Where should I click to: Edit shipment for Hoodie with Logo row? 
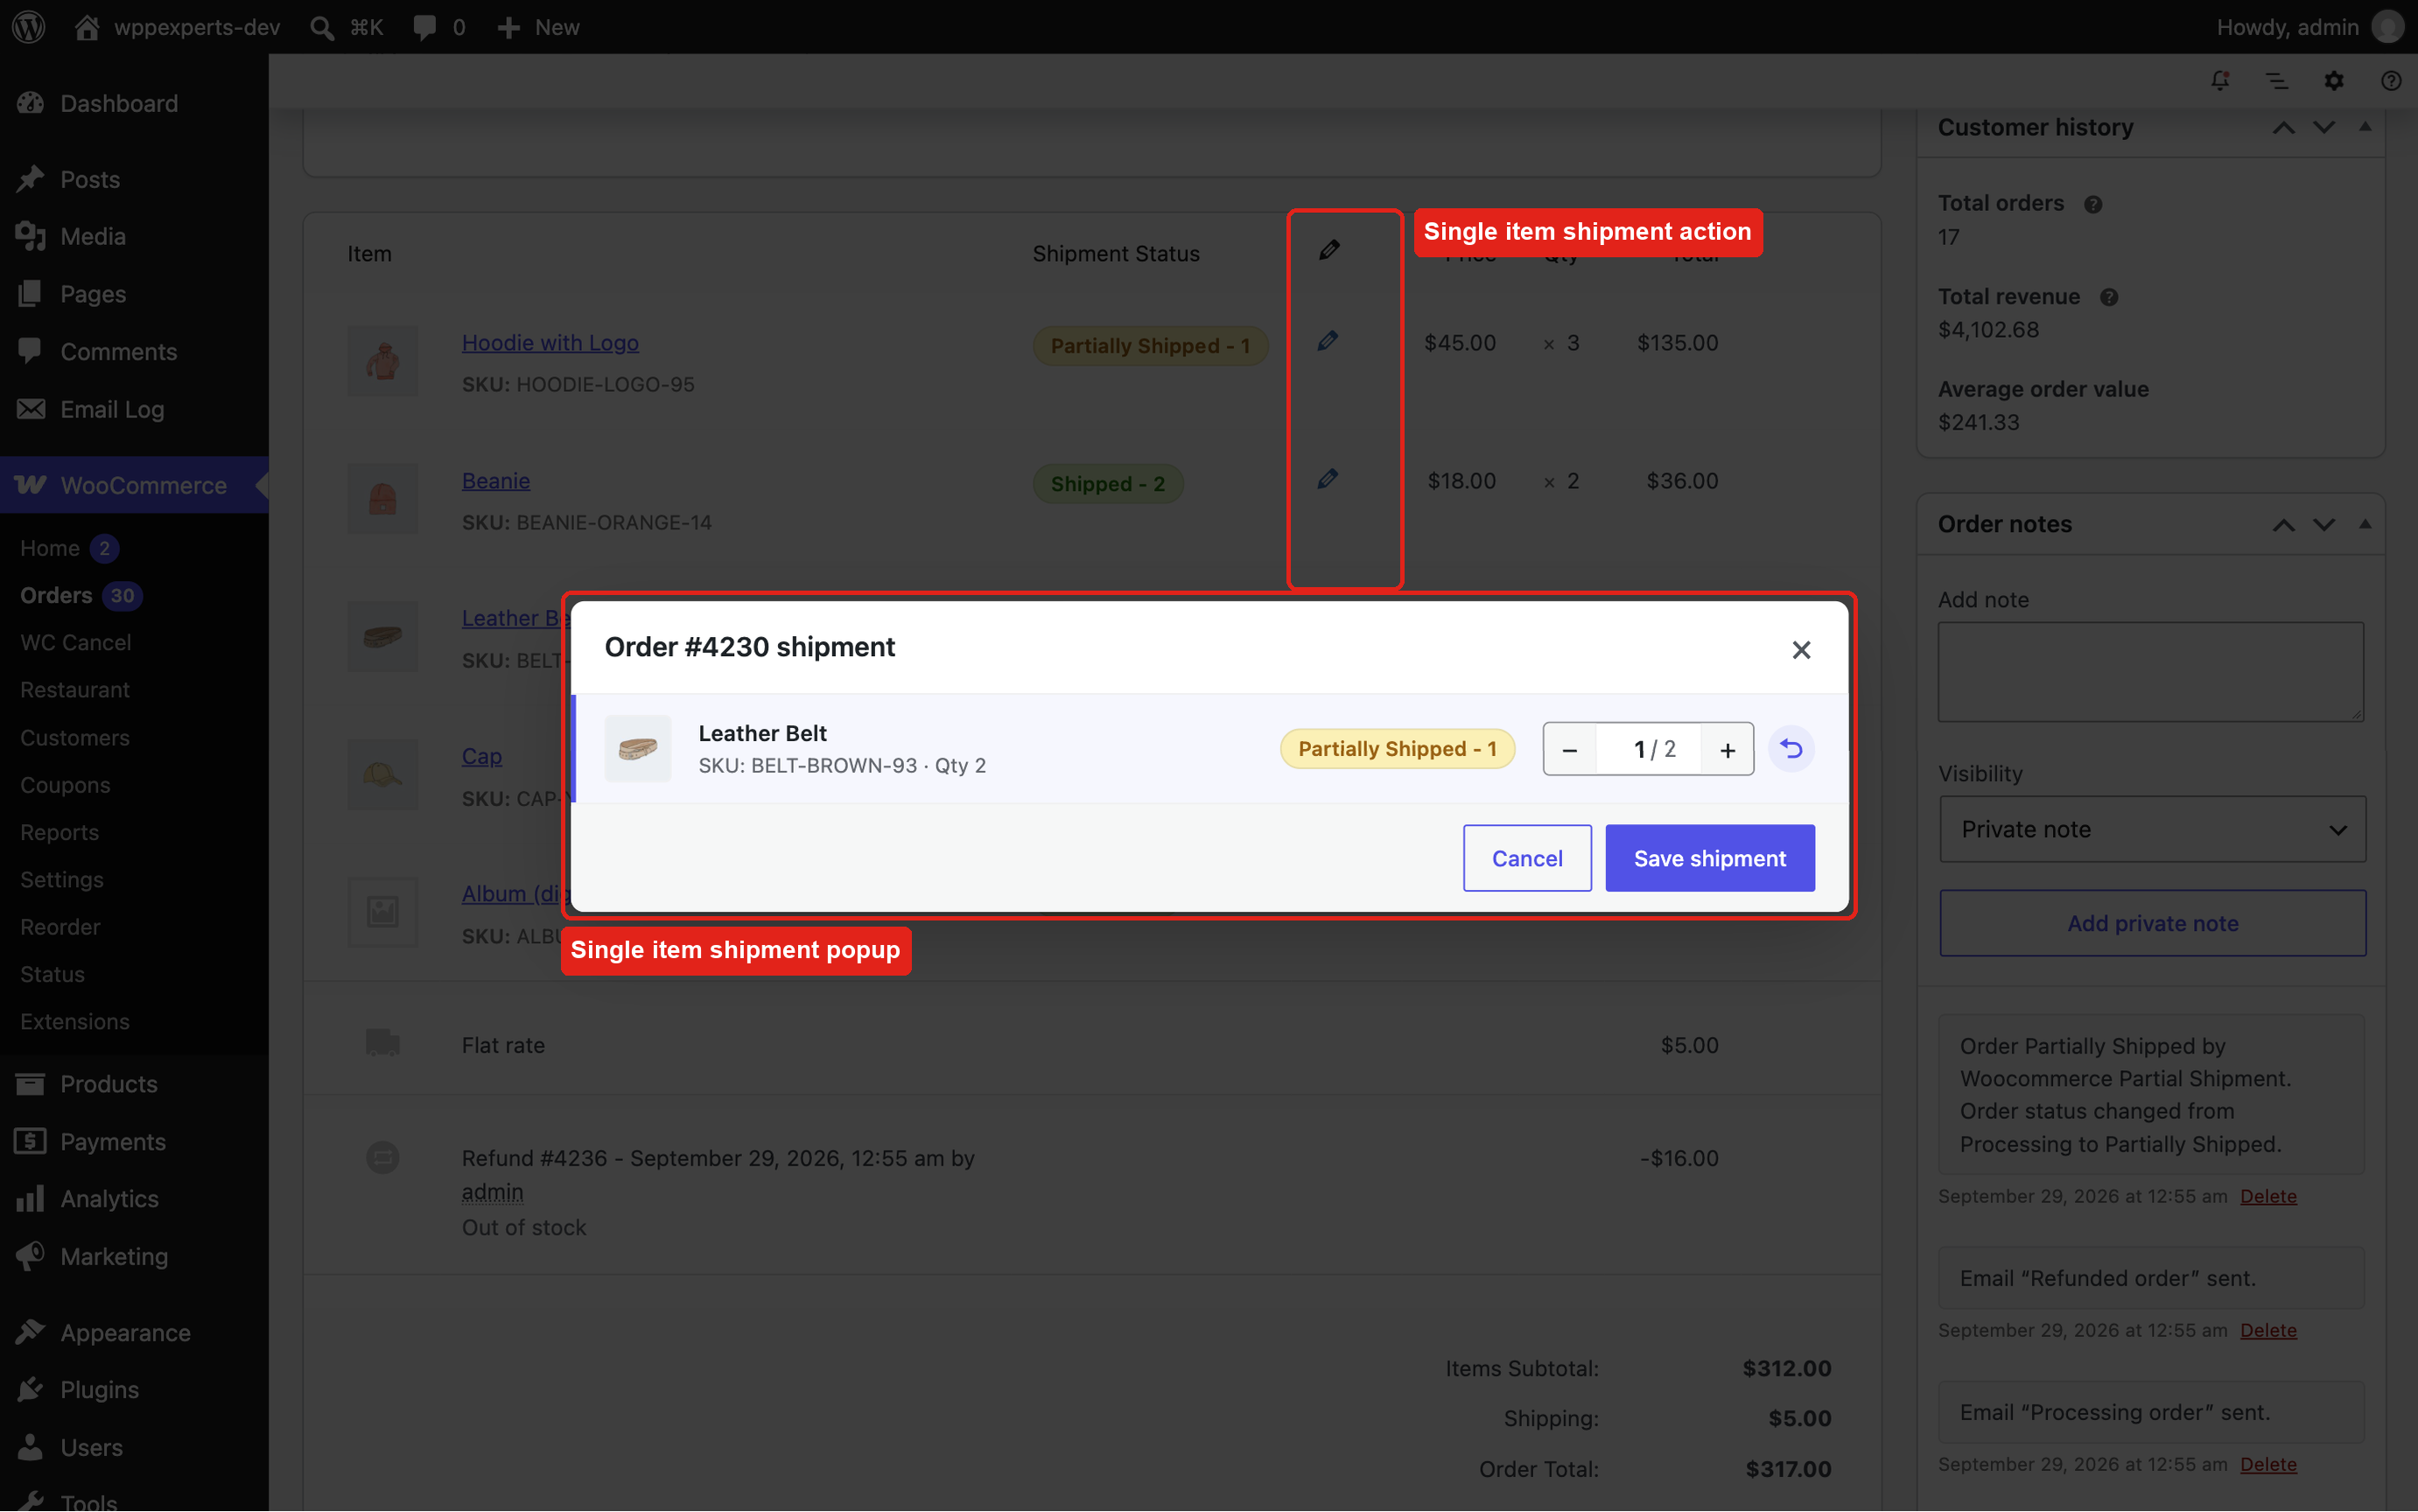point(1328,342)
